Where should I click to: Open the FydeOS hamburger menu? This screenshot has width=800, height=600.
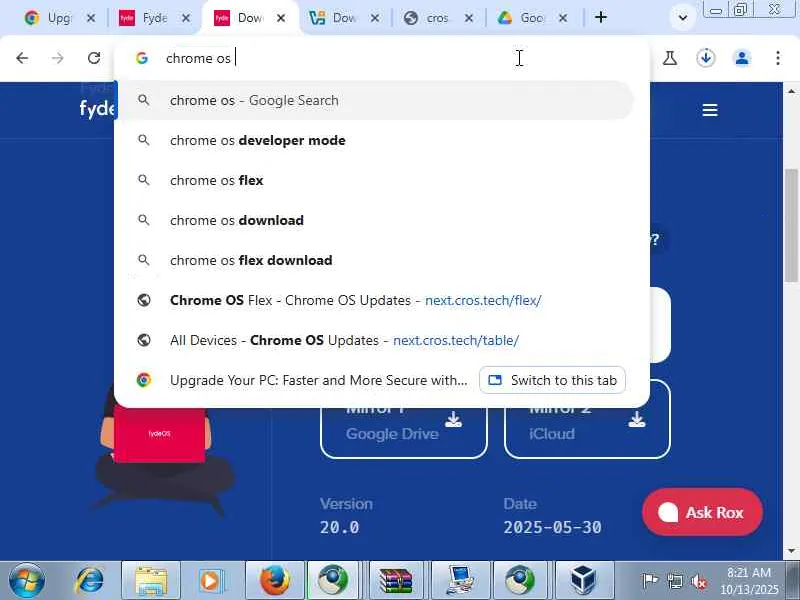click(710, 110)
